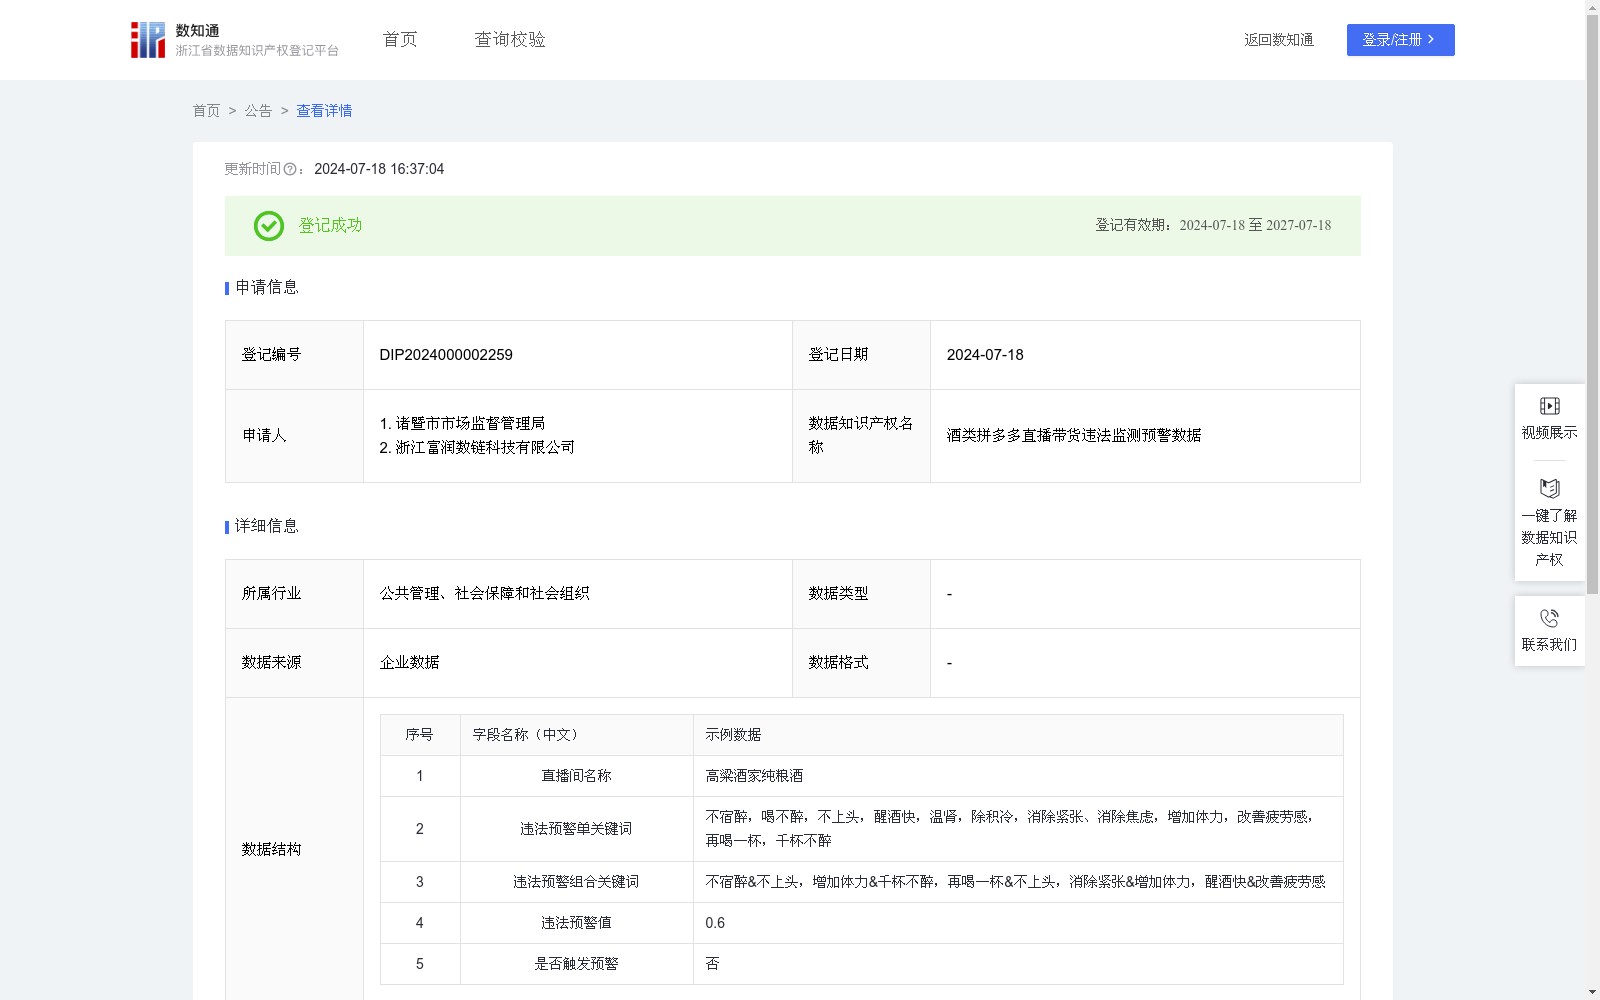Click the scrollbar up arrow

[1592, 7]
